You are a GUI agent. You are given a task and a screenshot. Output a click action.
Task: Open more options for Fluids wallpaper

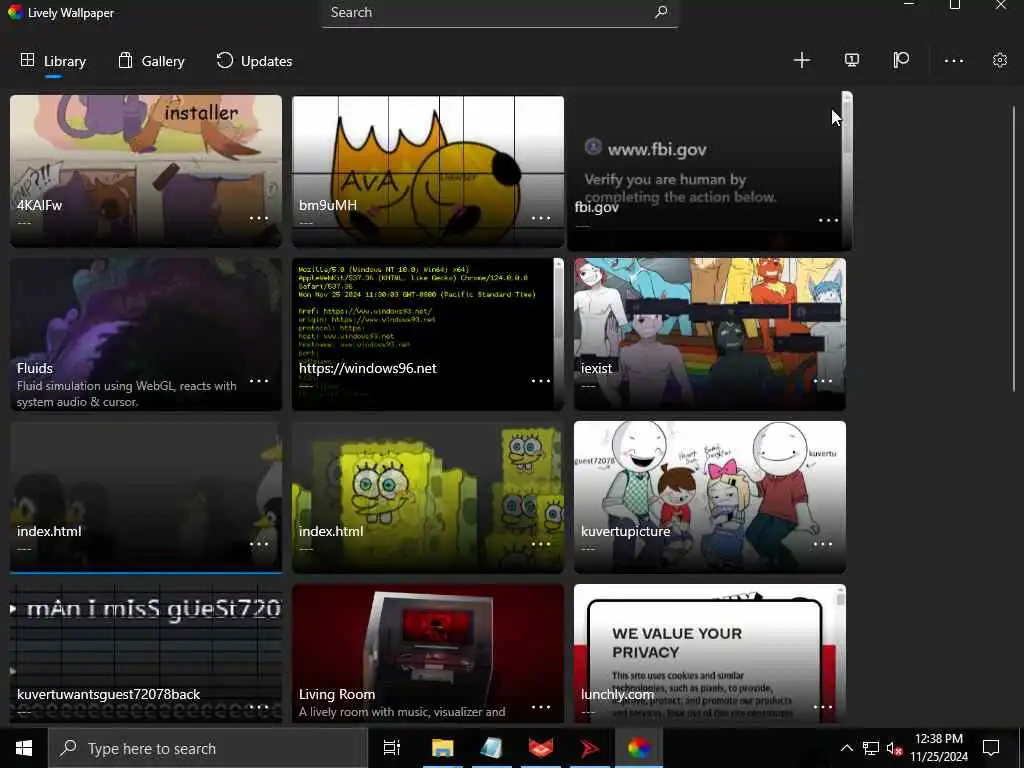coord(259,381)
